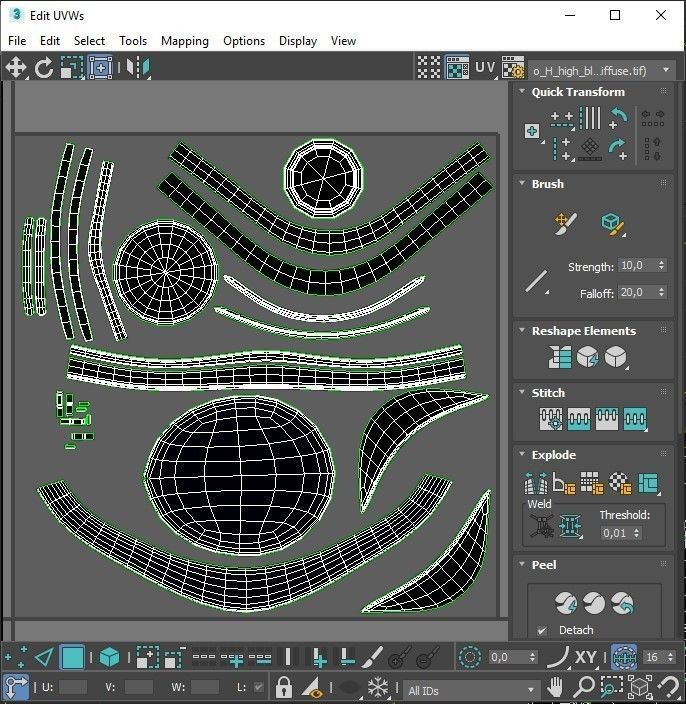Select the Pan view hand tool

556,686
